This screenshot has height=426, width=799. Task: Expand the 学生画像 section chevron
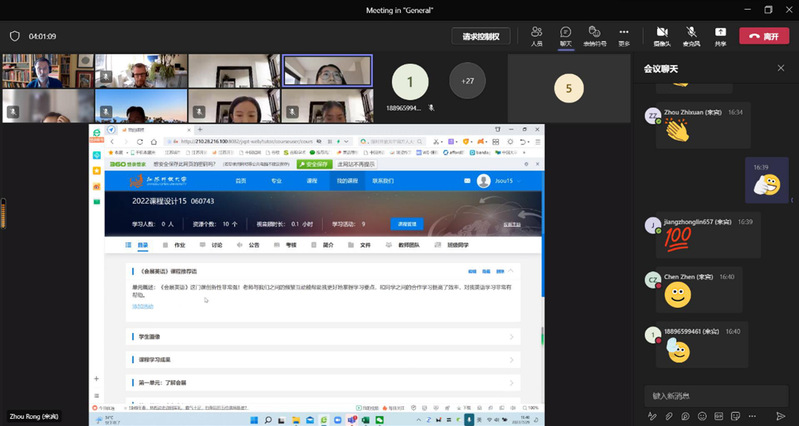[511, 337]
